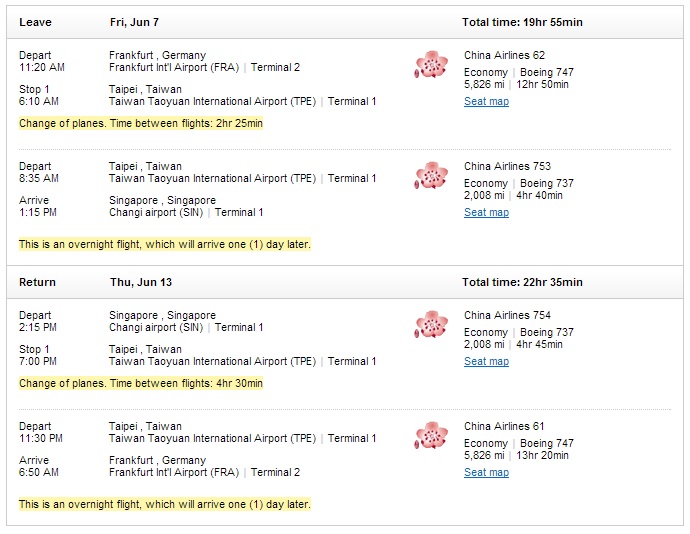Click Total time 19hr 55min text

click(x=522, y=22)
